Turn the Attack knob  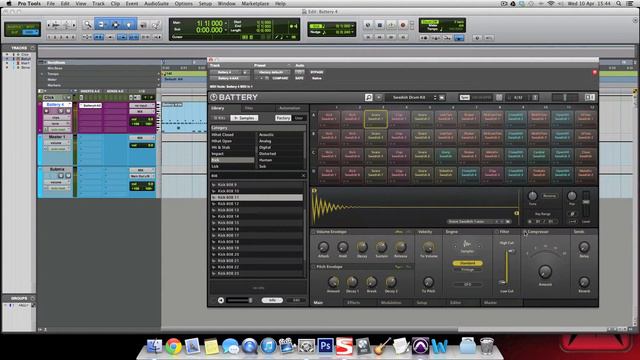click(323, 247)
